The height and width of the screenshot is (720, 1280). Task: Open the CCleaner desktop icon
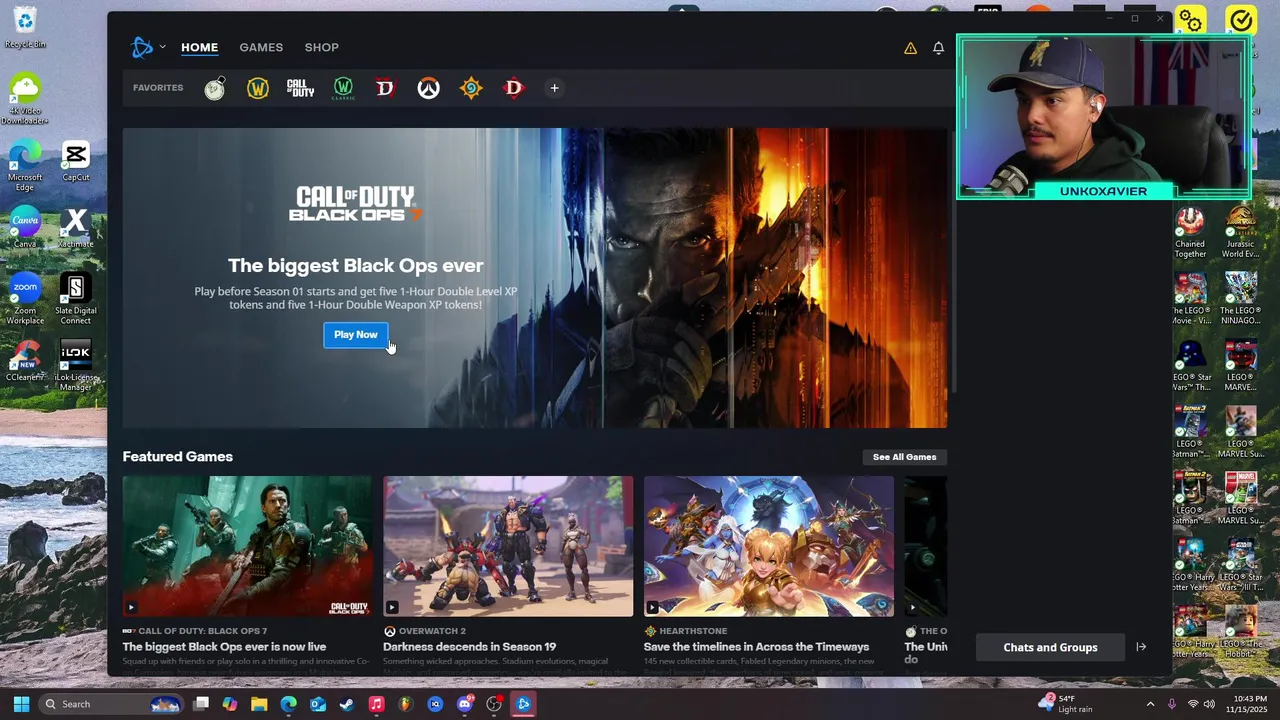pyautogui.click(x=24, y=361)
